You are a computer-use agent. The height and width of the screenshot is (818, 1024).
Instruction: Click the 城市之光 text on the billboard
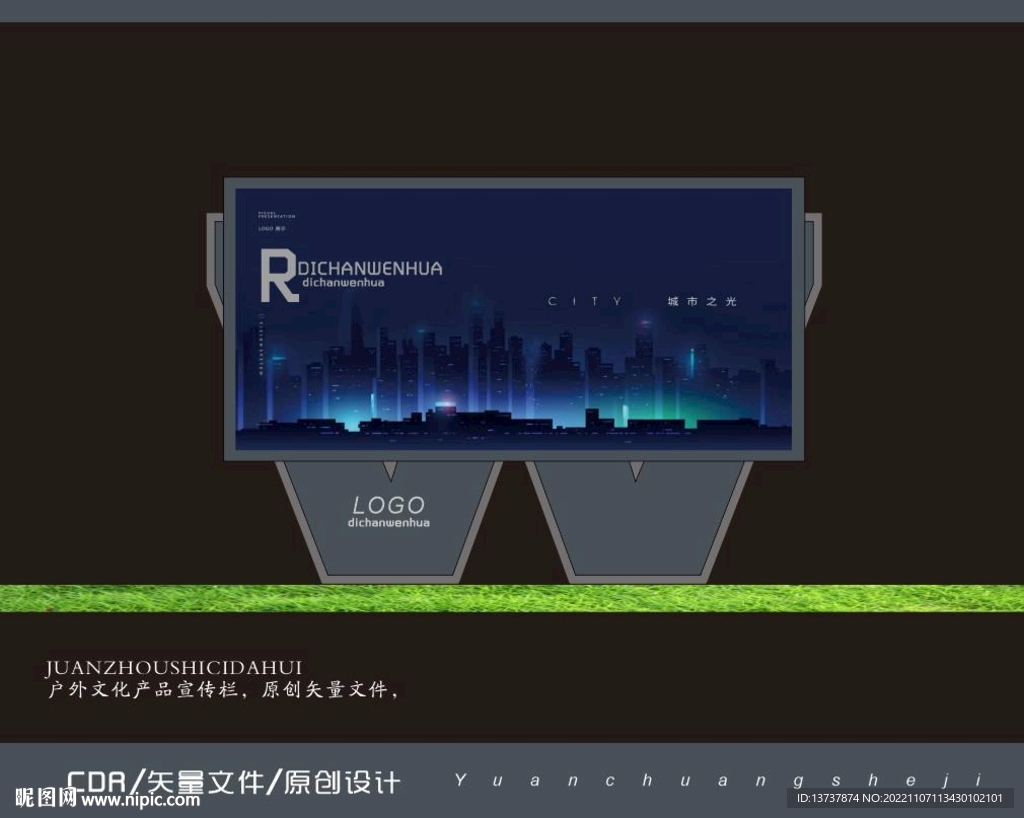tap(702, 302)
